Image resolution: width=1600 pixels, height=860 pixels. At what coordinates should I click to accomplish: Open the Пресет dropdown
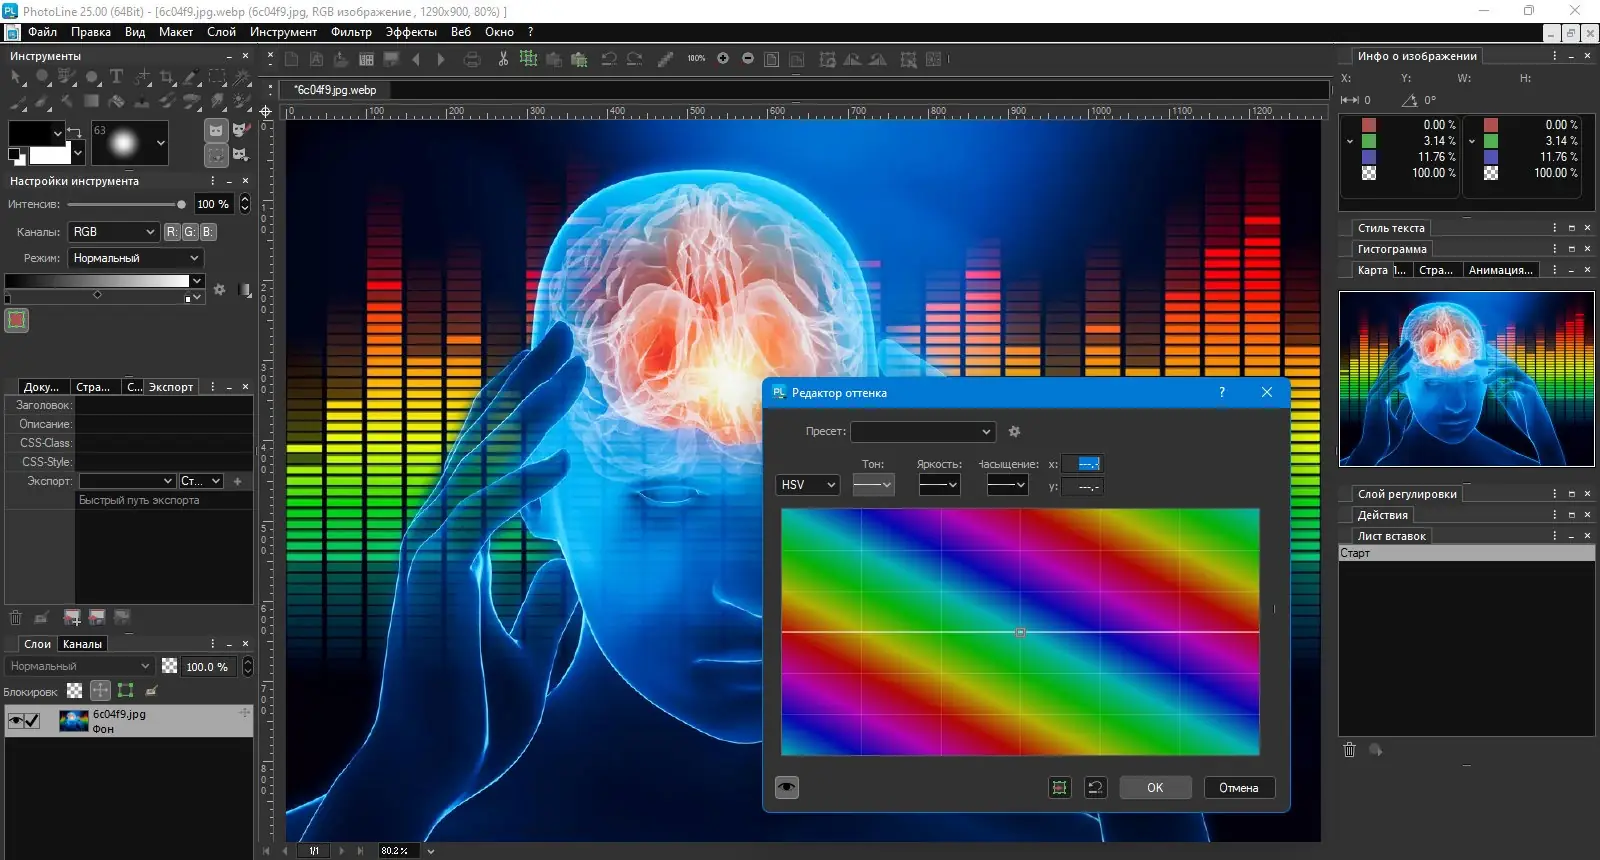922,432
